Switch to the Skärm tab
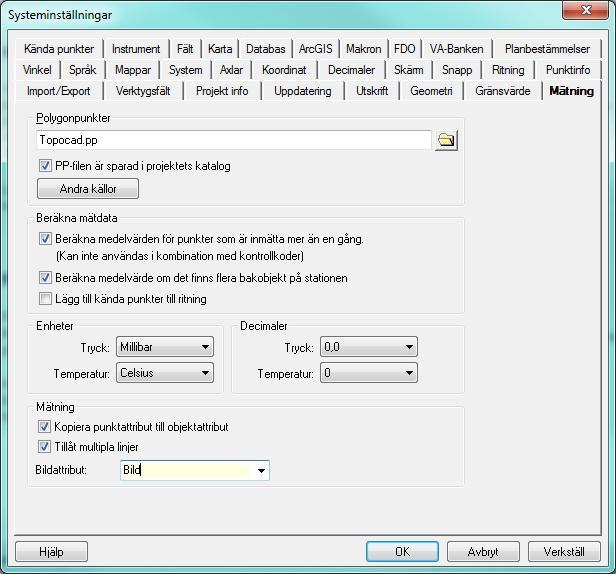The image size is (616, 574). [409, 70]
